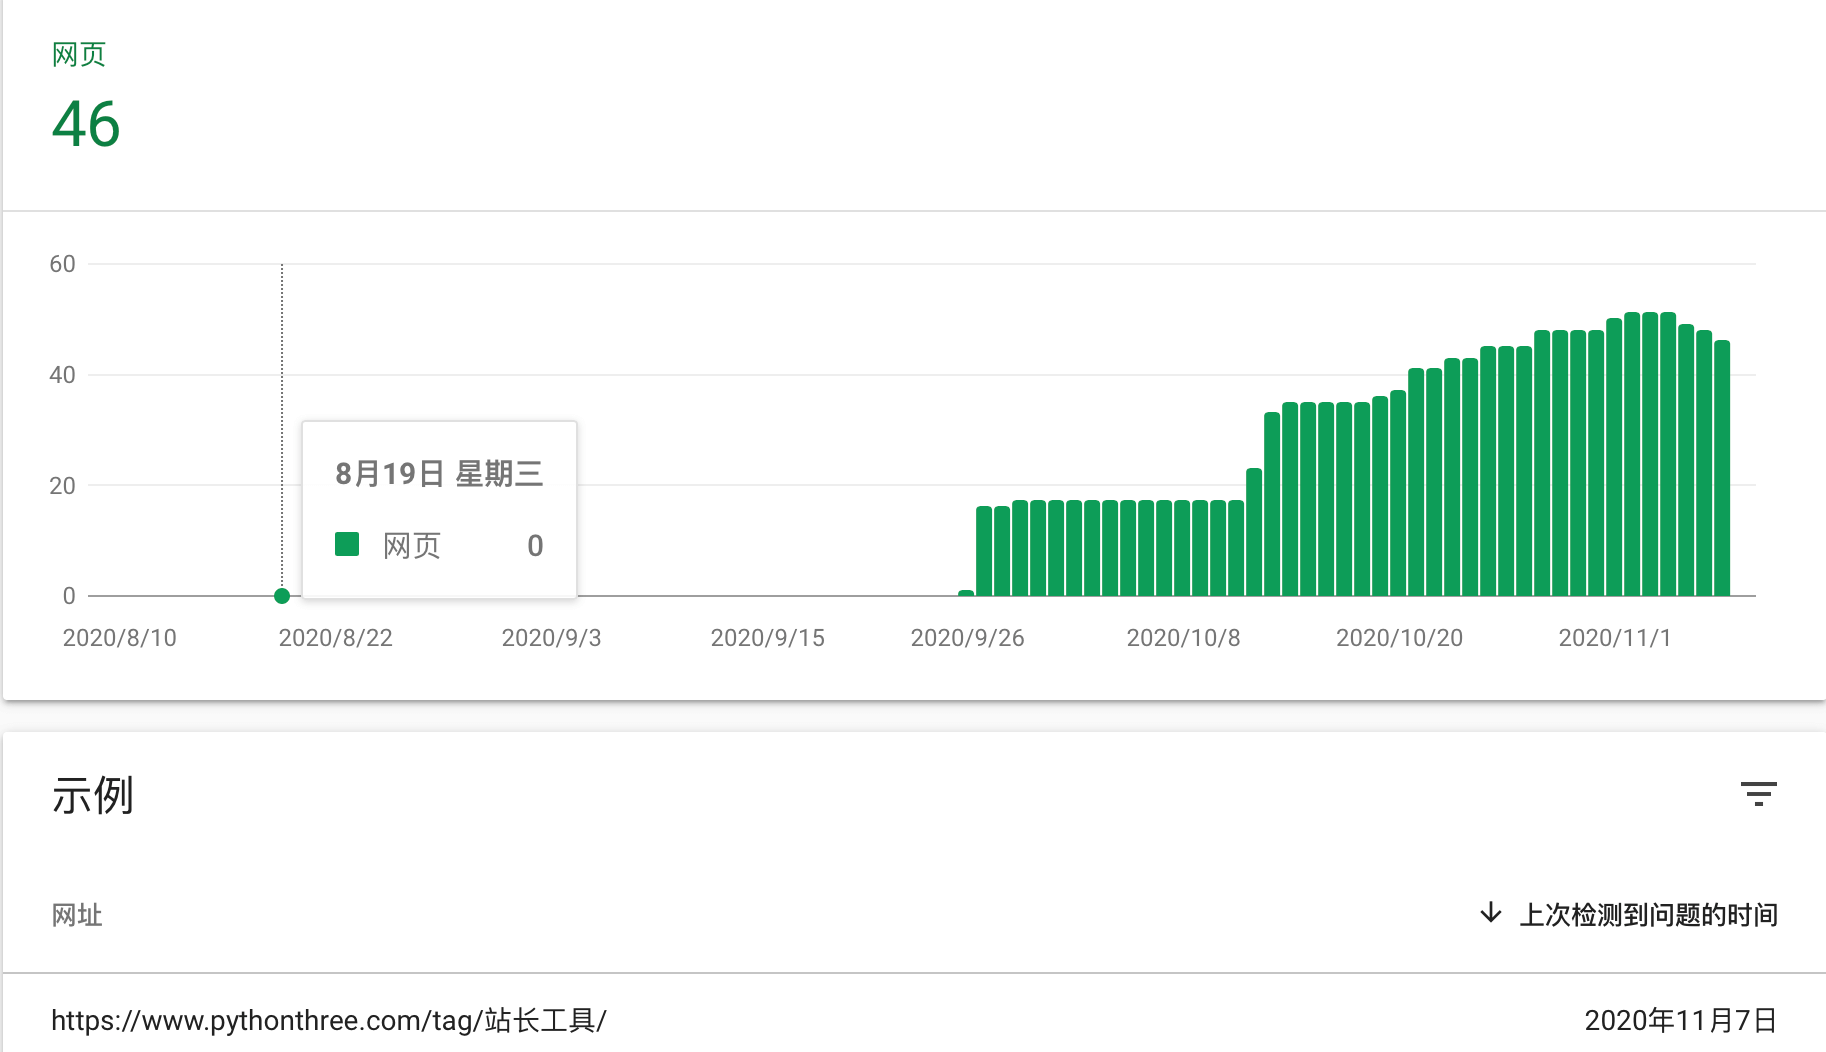Image resolution: width=1826 pixels, height=1052 pixels.
Task: Click the sort-descending arrow icon
Action: 1490,913
